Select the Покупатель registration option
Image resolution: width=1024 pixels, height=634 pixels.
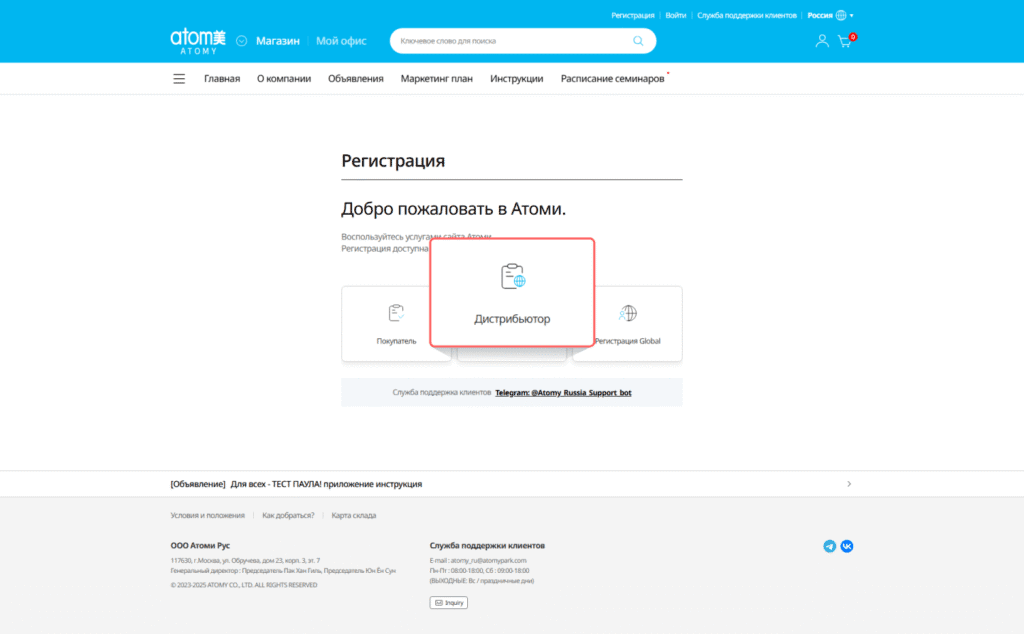pos(396,324)
